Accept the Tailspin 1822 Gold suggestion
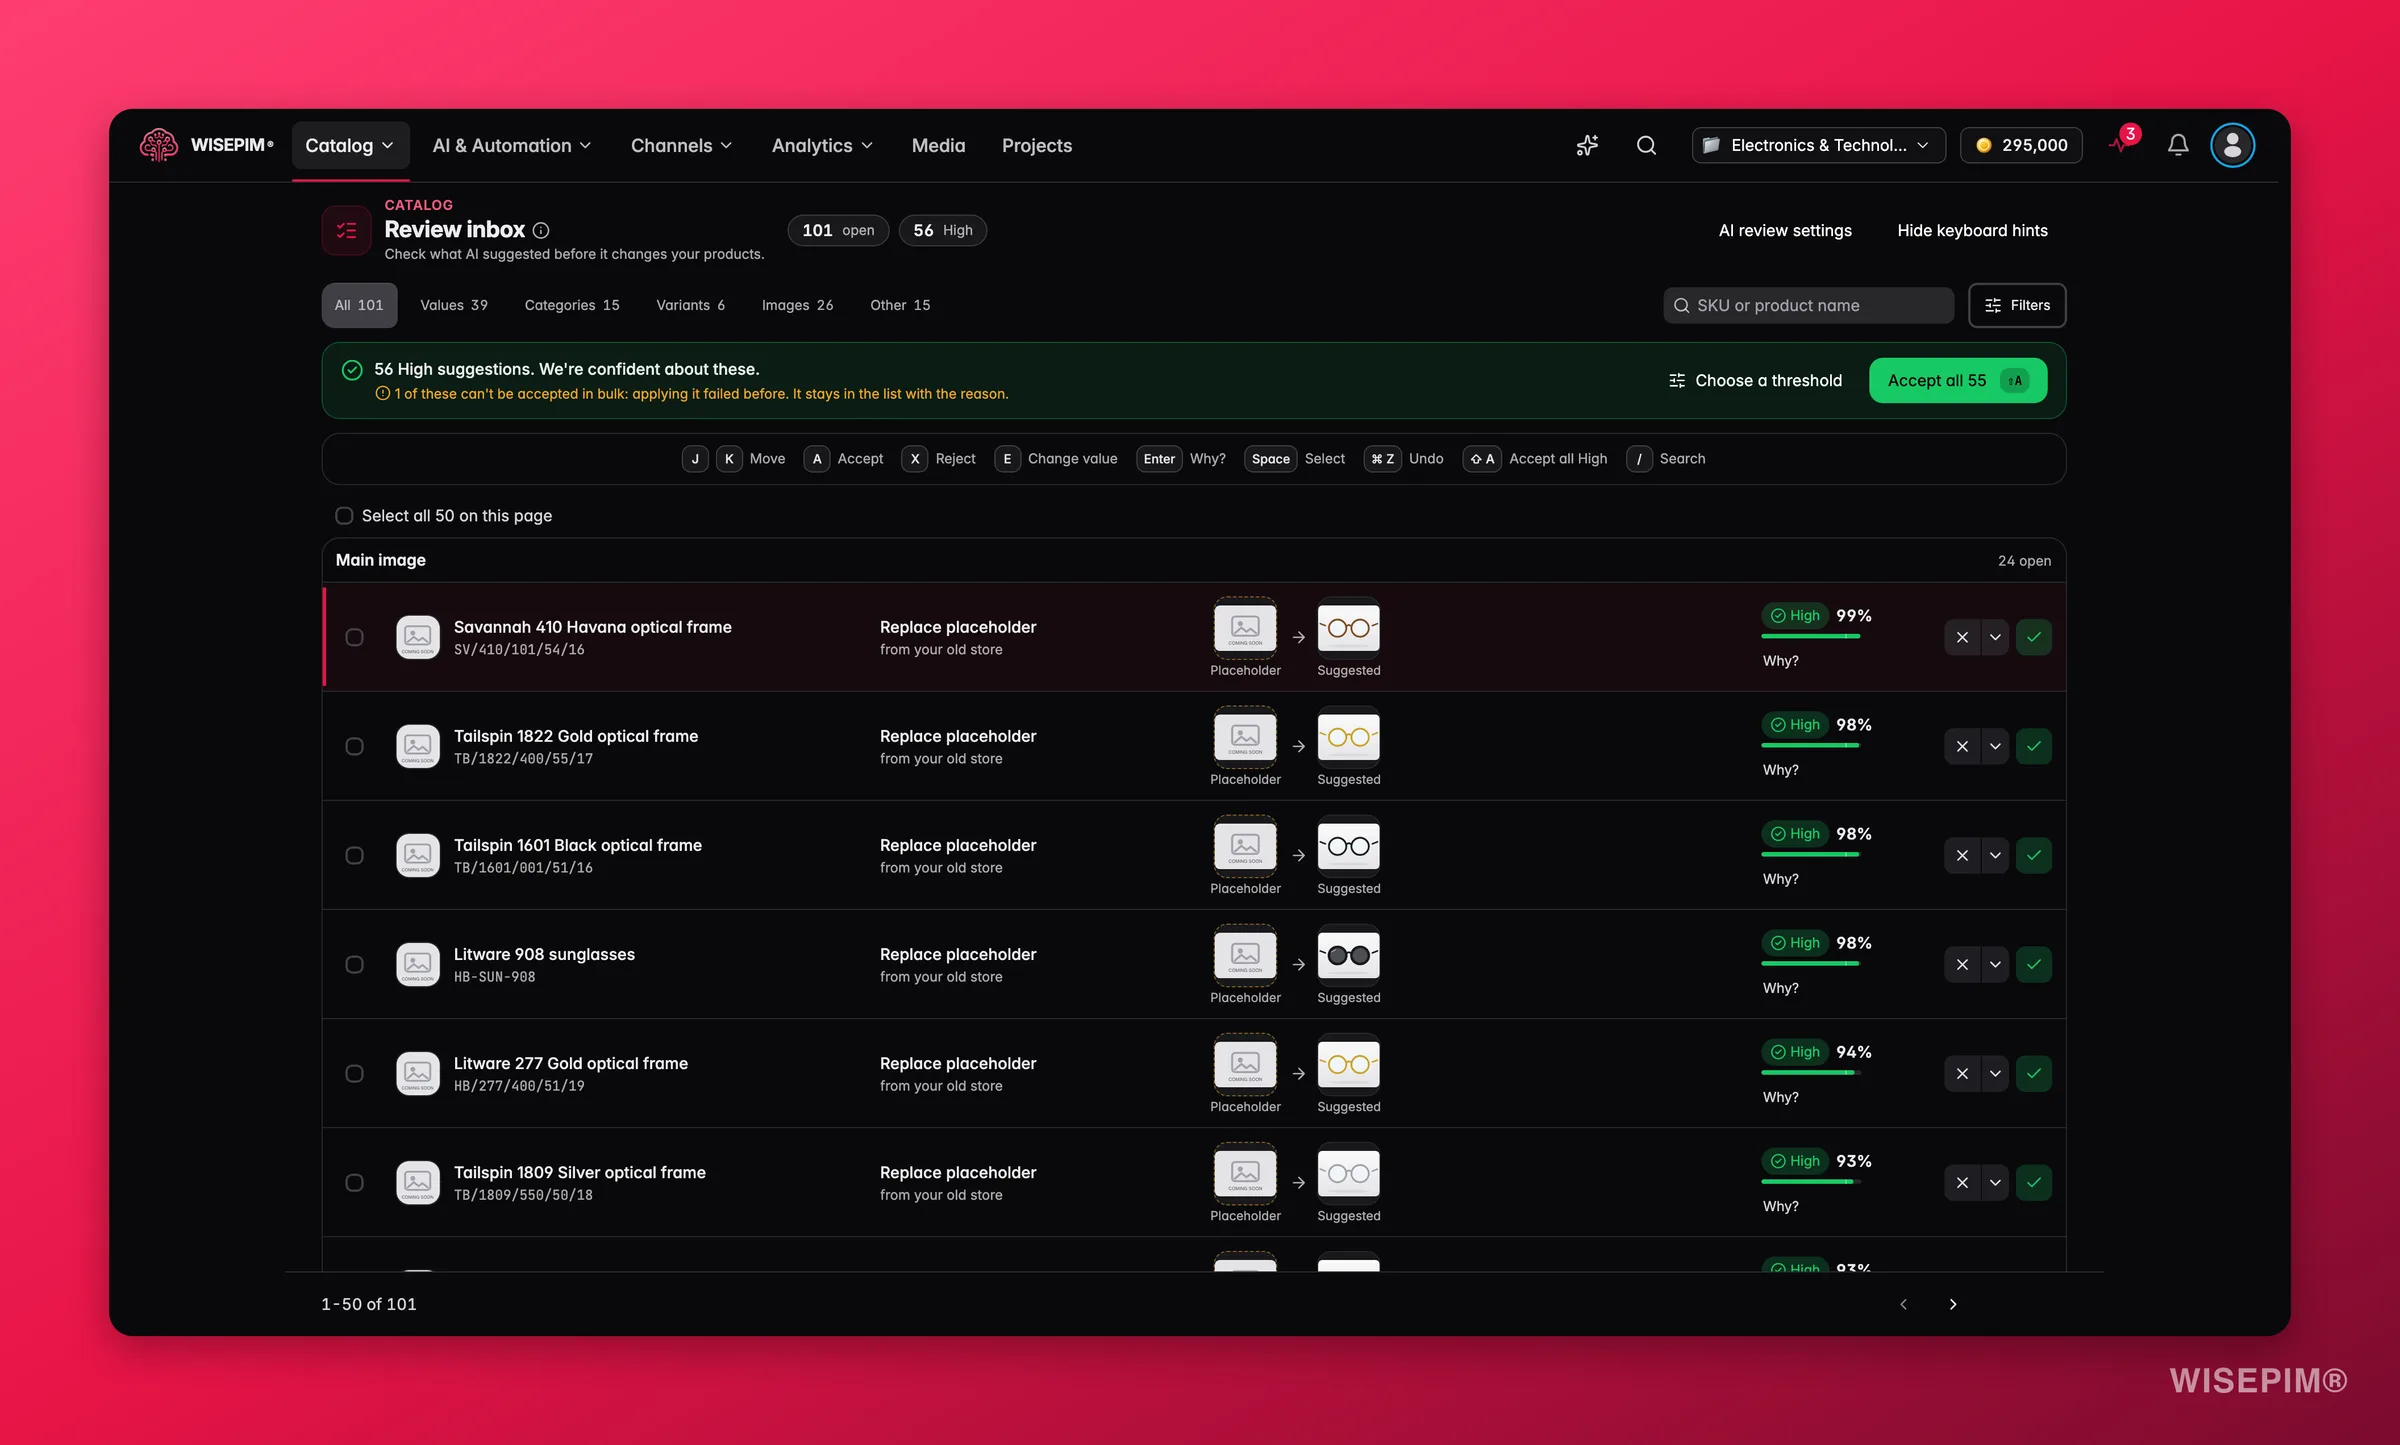2400x1445 pixels. coord(2034,746)
